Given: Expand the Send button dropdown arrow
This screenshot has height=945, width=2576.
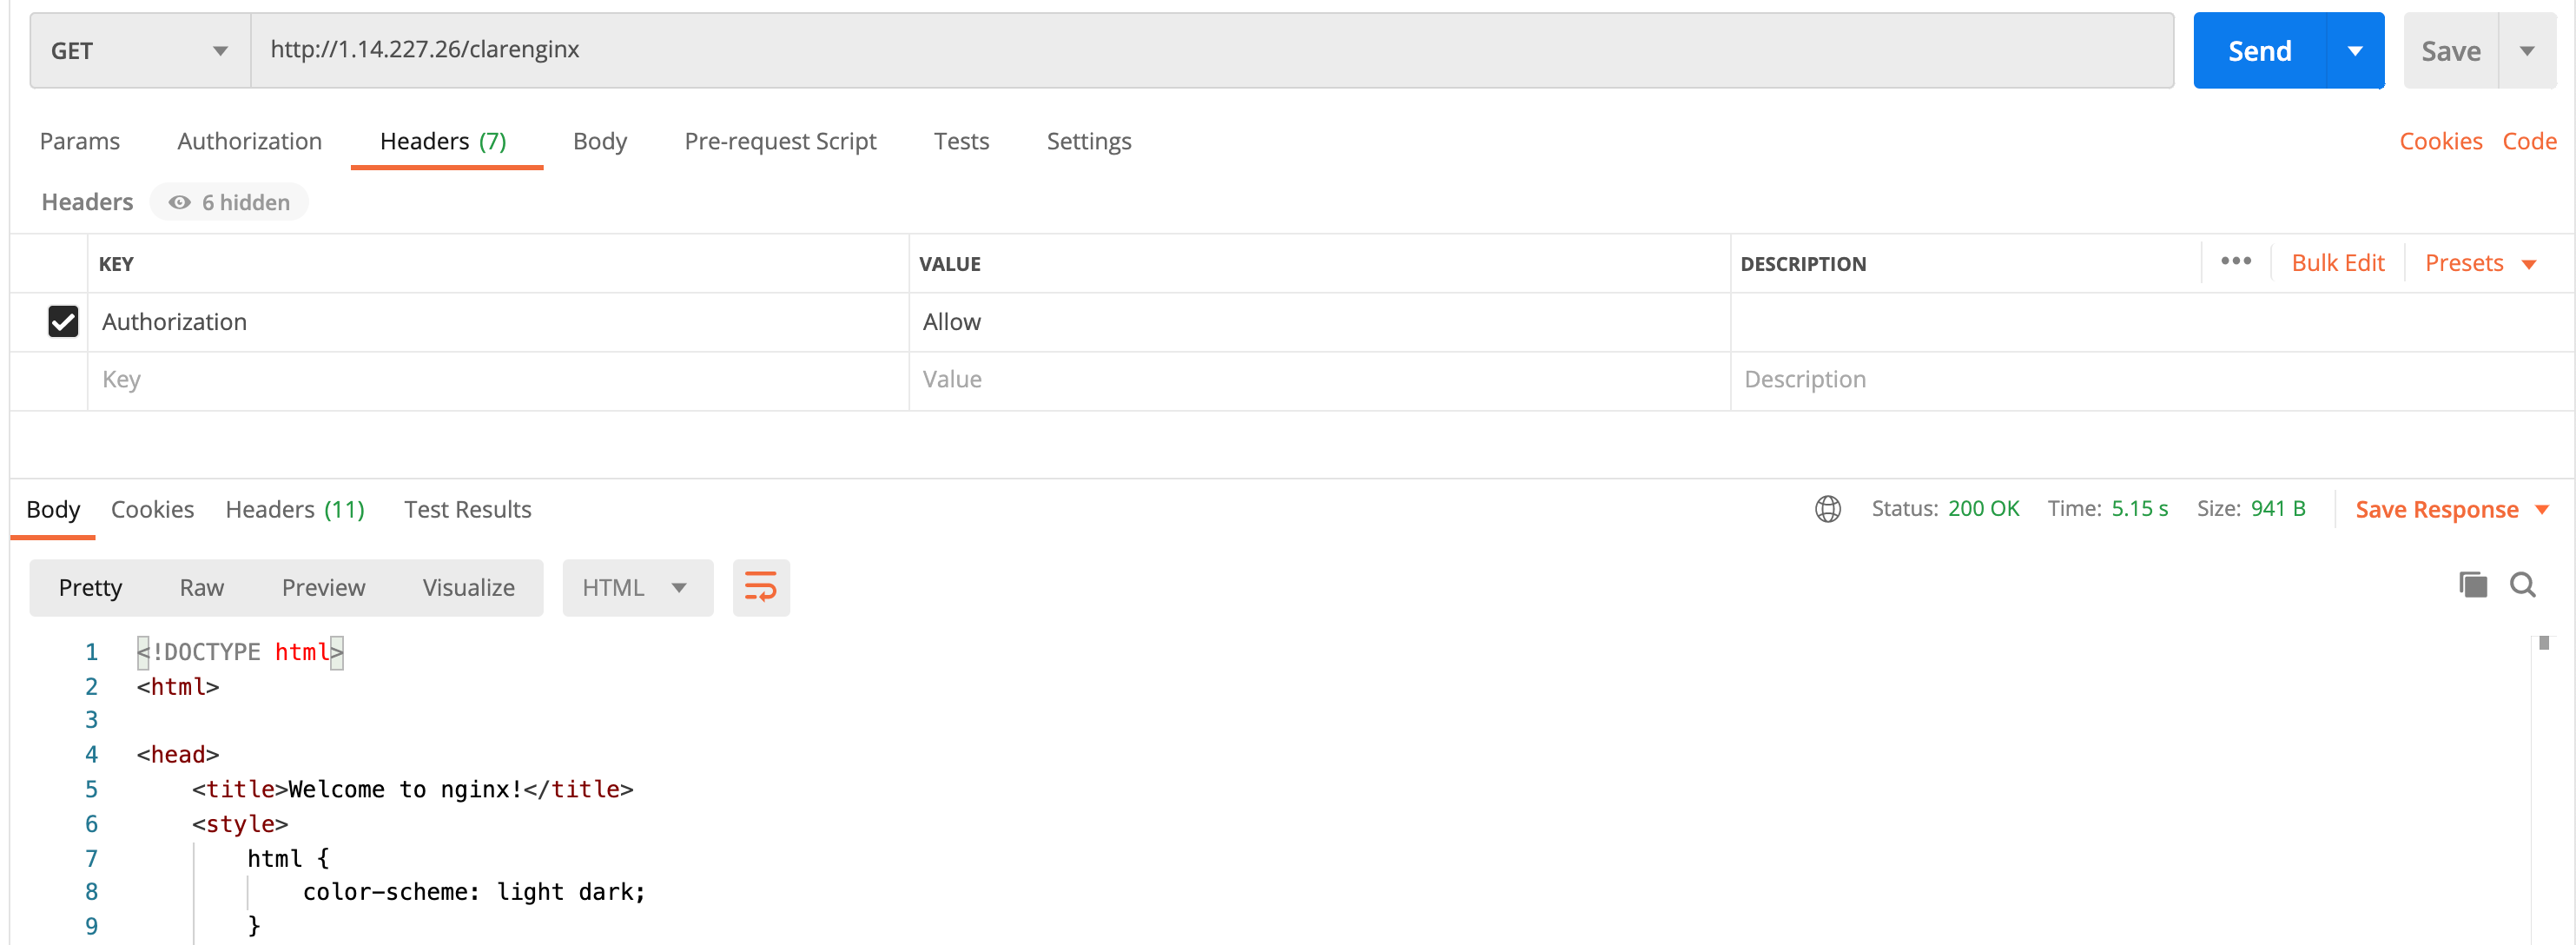Looking at the screenshot, I should (x=2354, y=50).
